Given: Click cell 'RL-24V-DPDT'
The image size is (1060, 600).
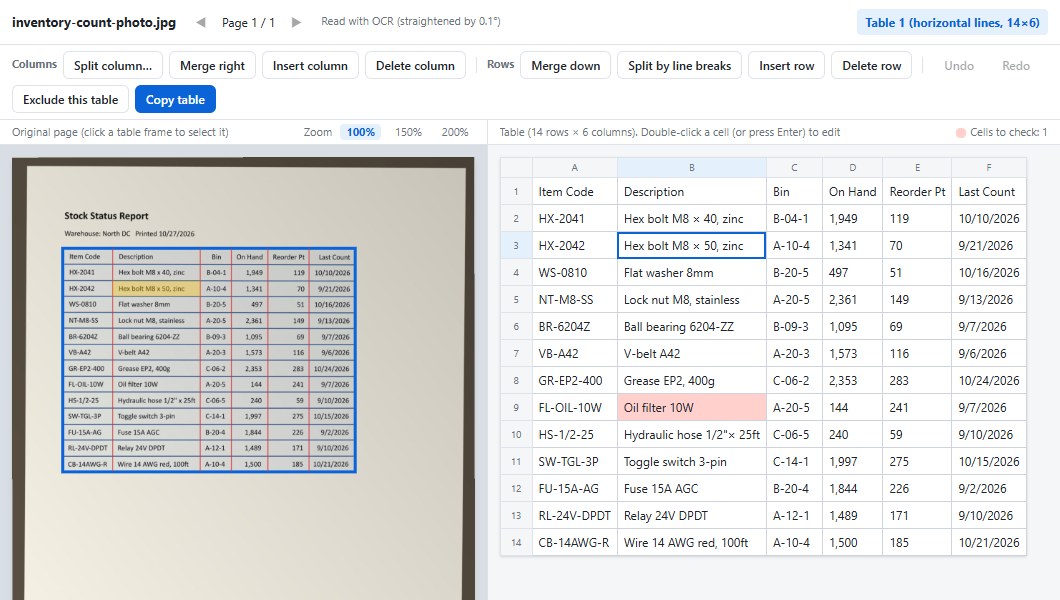Looking at the screenshot, I should 575,516.
